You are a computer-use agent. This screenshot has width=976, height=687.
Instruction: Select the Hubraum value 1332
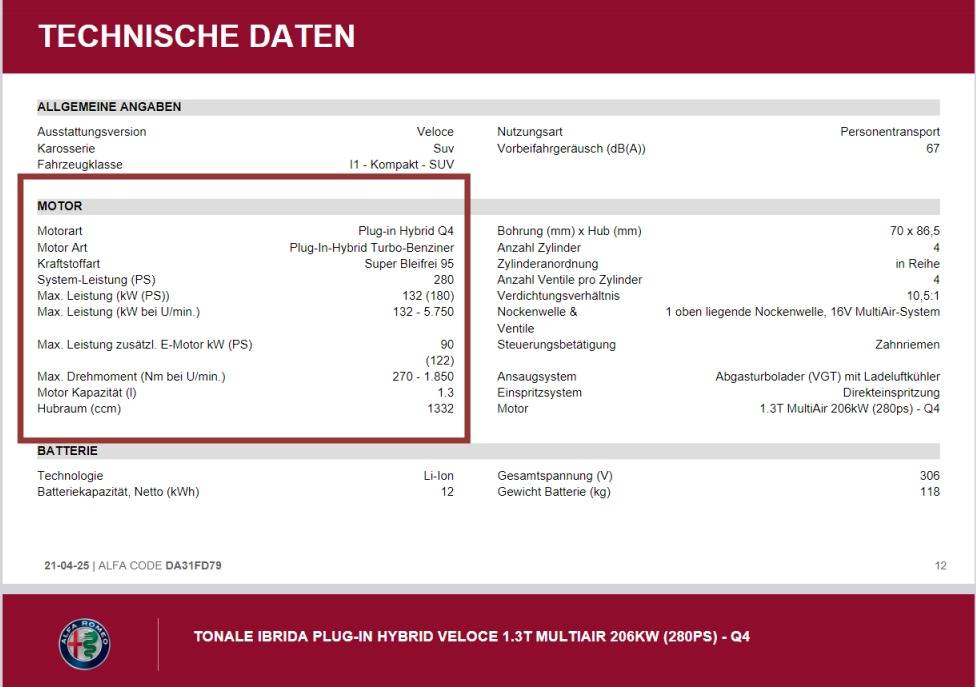click(441, 409)
